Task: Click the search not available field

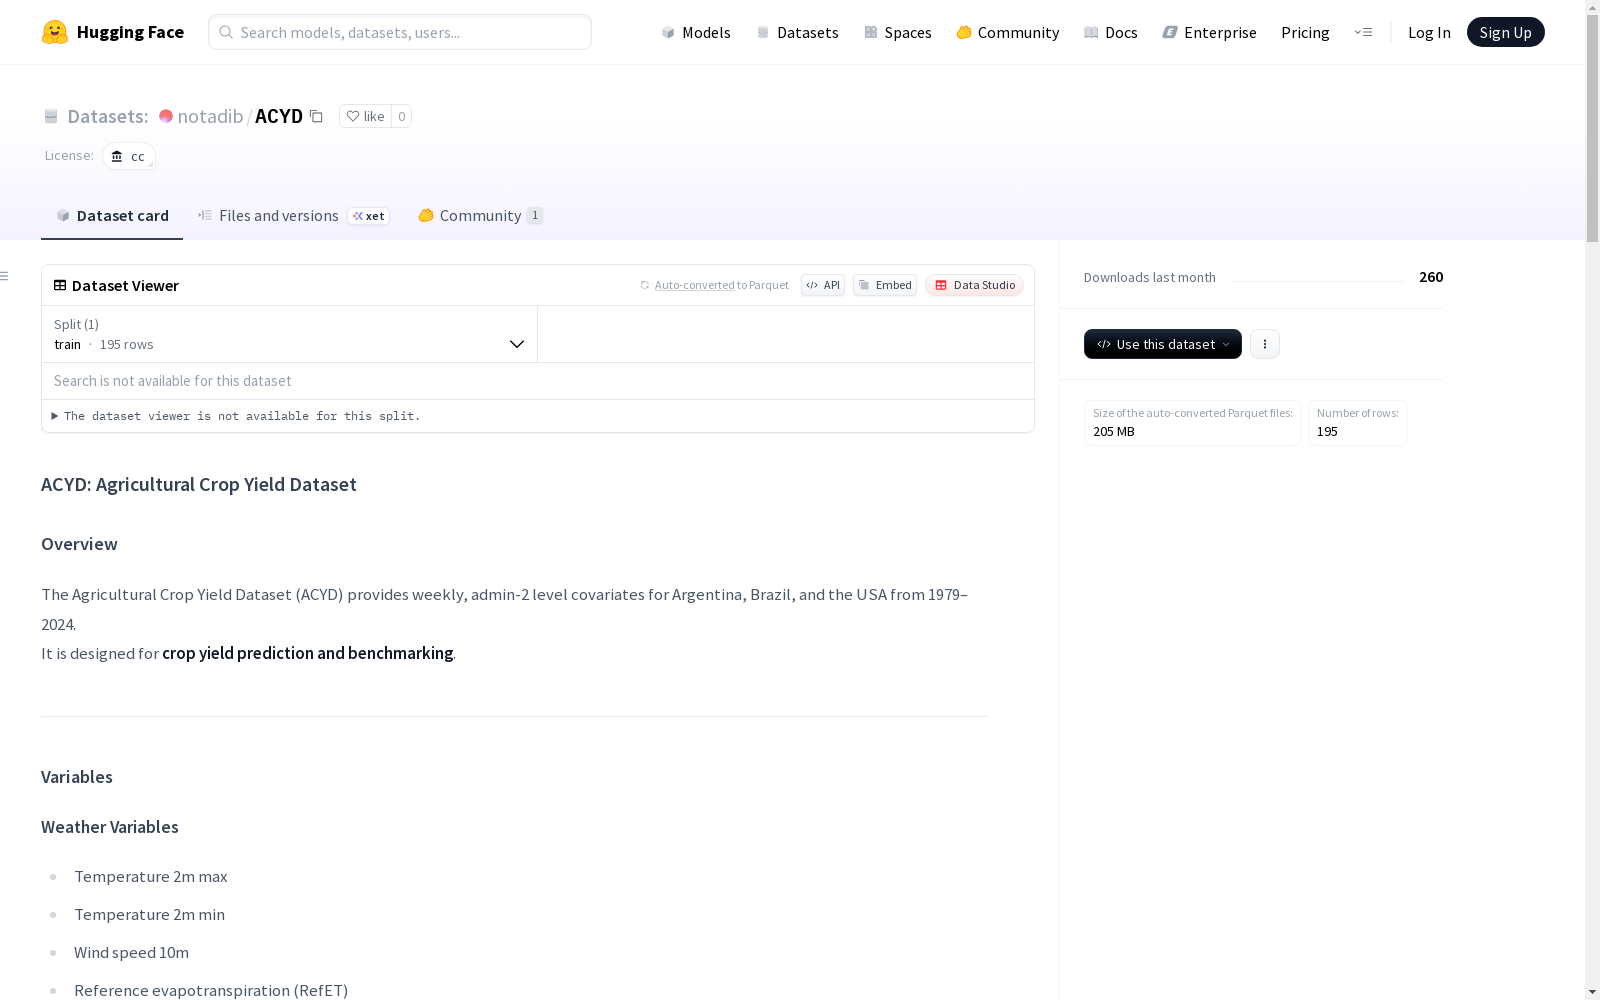Action: click(538, 381)
